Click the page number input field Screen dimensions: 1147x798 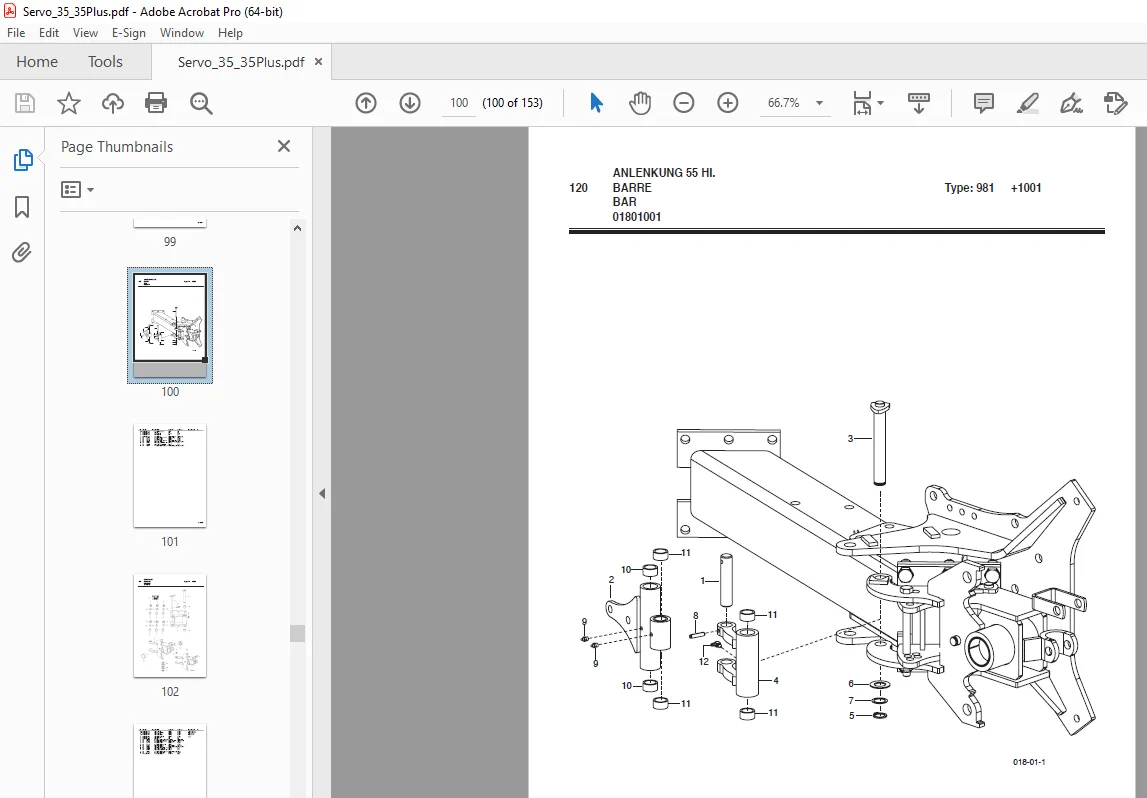point(459,103)
